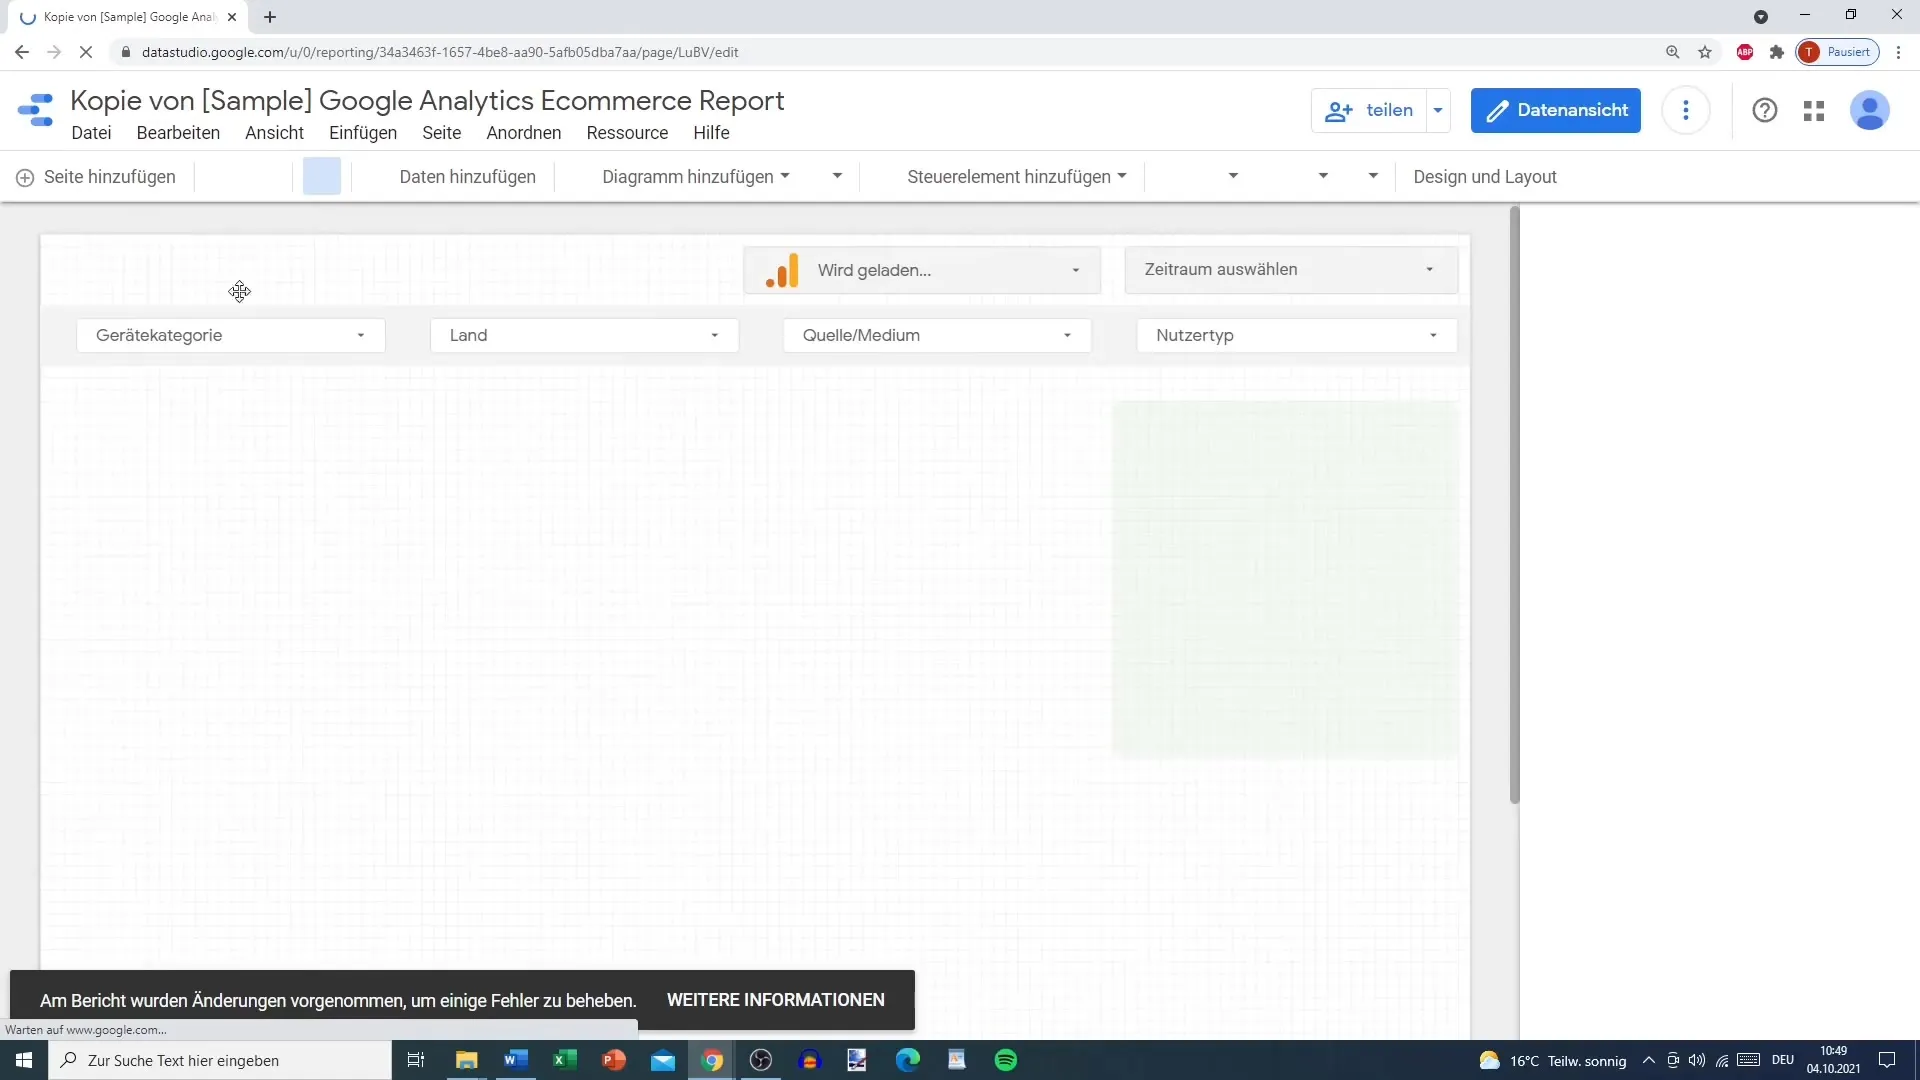Open the extensions puzzle icon
This screenshot has height=1080, width=1920.
pos(1777,52)
